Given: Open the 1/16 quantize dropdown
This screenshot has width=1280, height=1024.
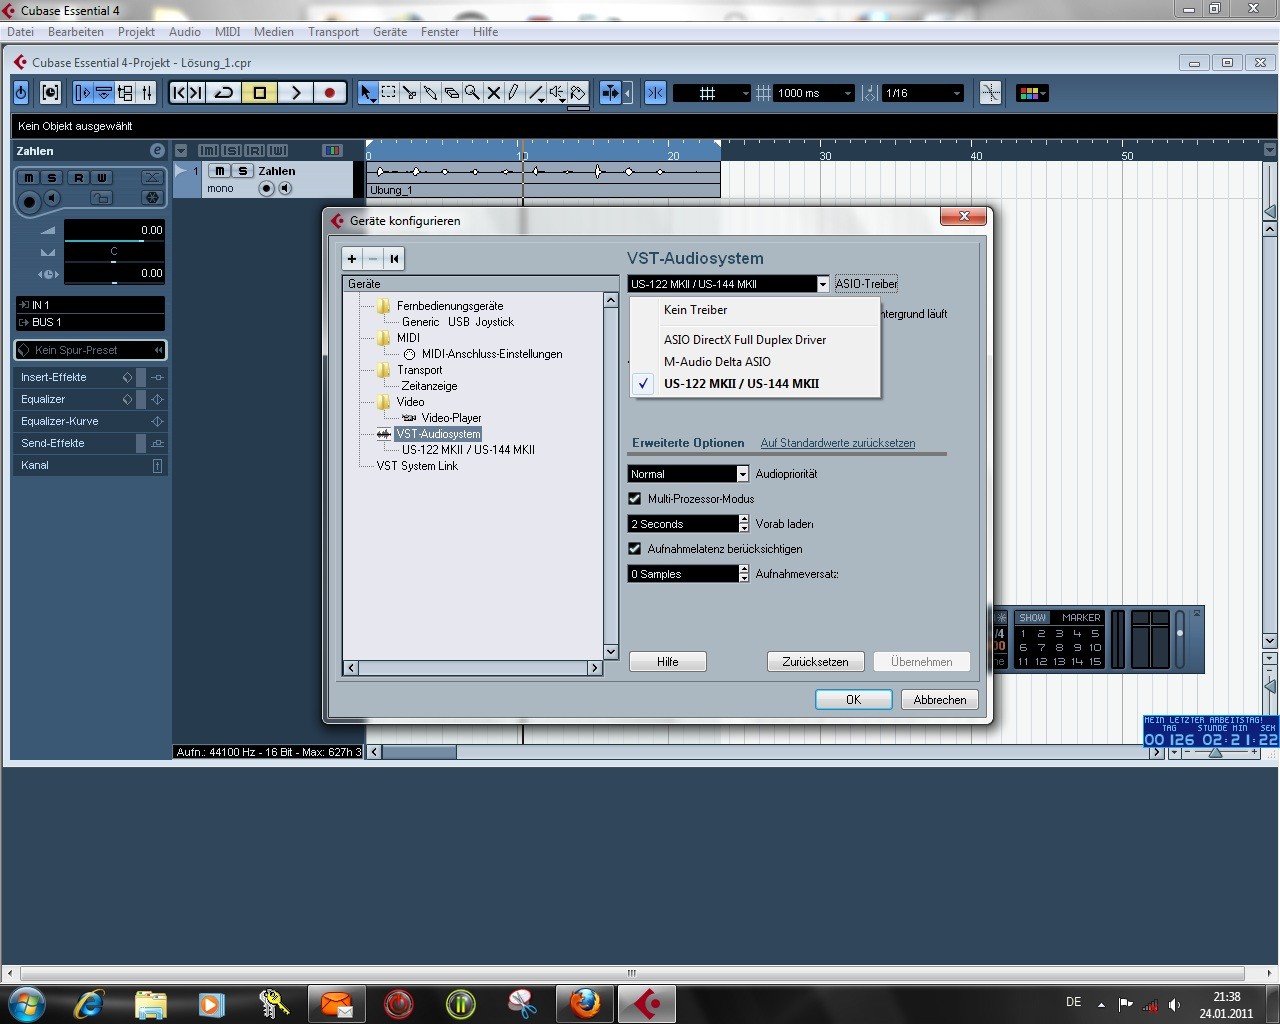Looking at the screenshot, I should [x=922, y=93].
